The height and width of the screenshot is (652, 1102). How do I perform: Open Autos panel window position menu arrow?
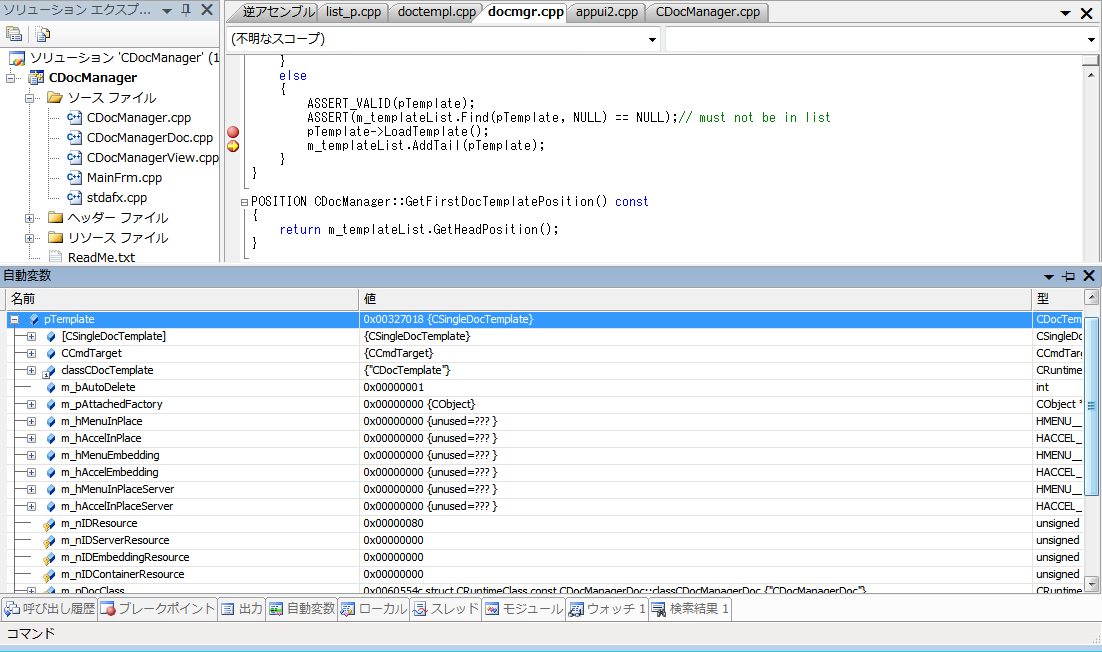[x=1049, y=277]
